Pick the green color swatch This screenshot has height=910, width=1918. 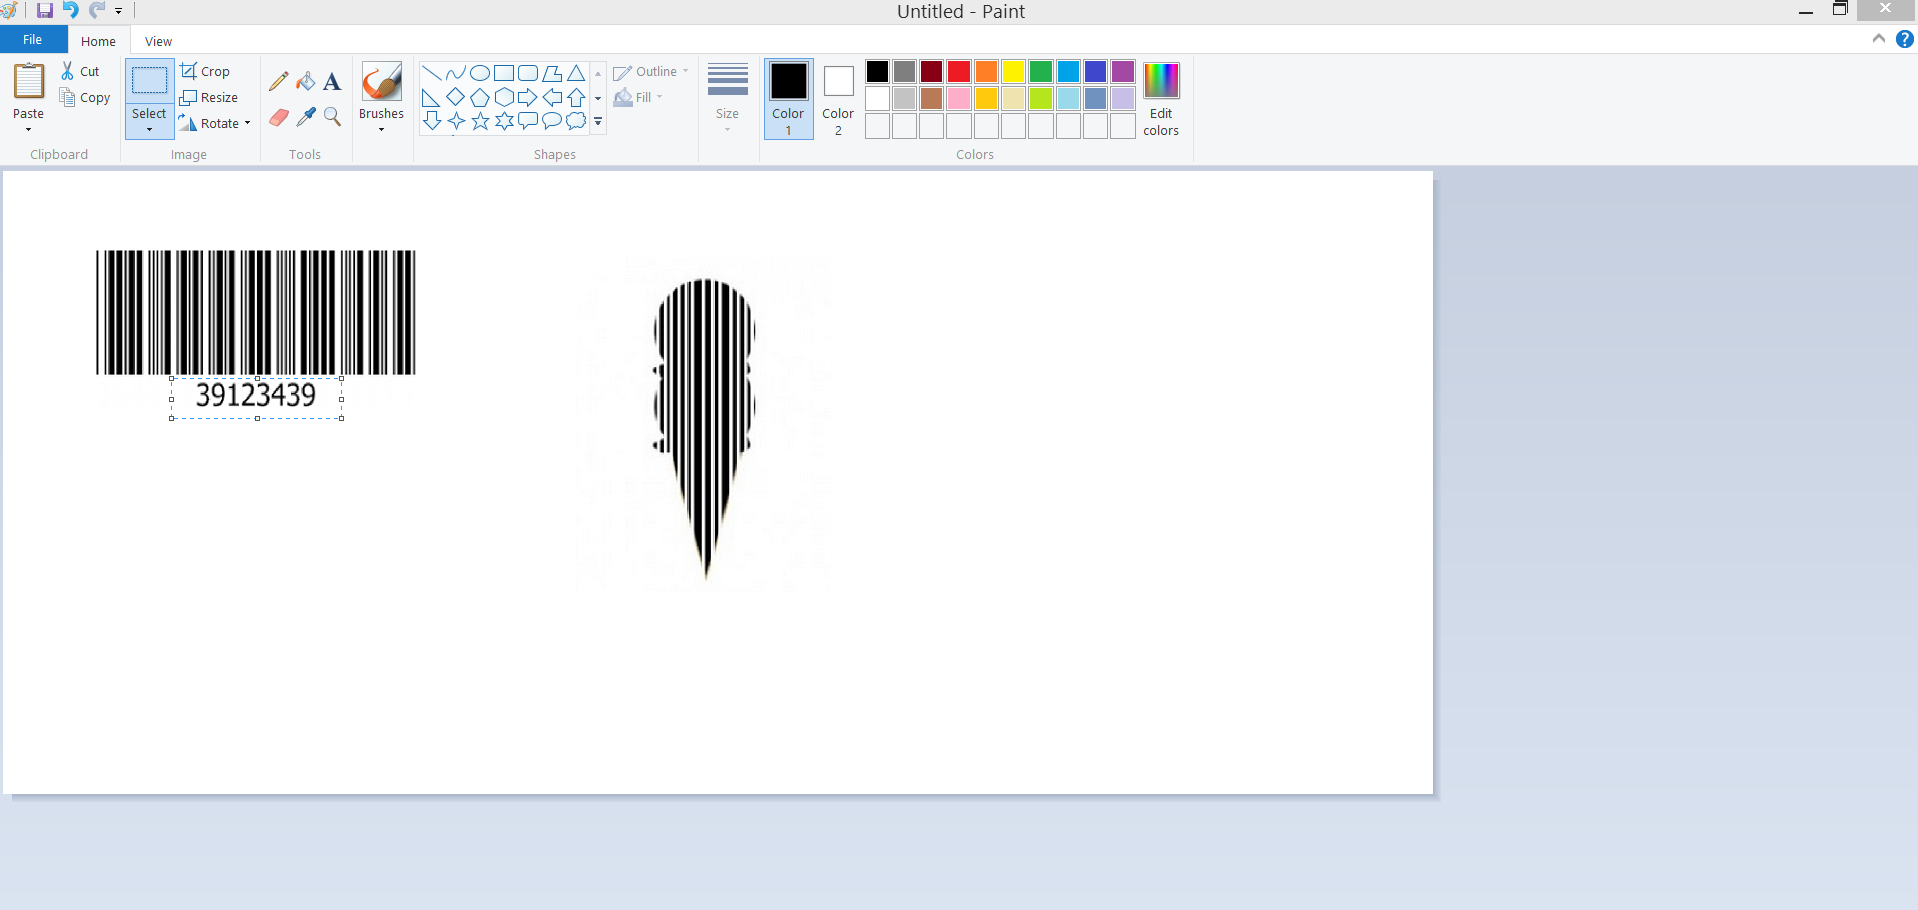pyautogui.click(x=1041, y=72)
